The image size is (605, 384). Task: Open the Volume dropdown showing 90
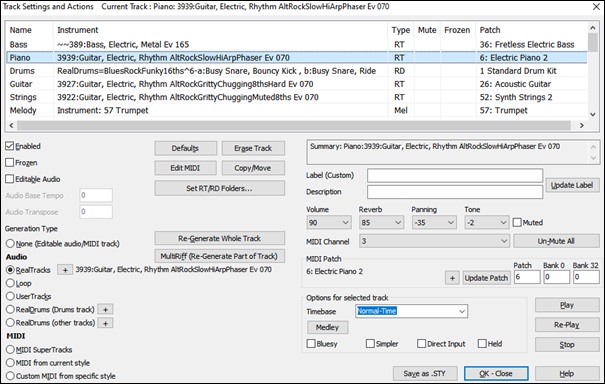pyautogui.click(x=329, y=223)
